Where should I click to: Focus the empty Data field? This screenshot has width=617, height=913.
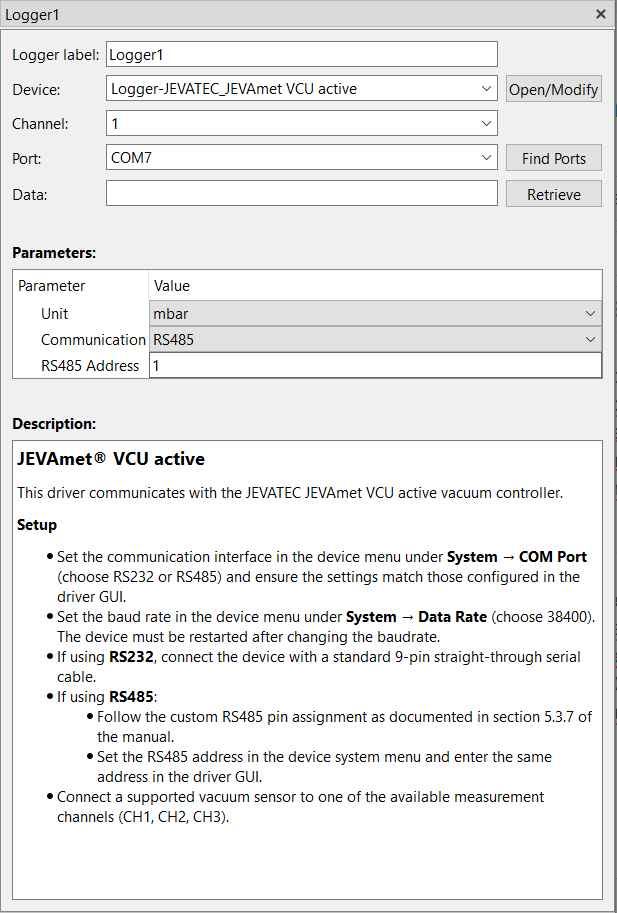(x=302, y=193)
